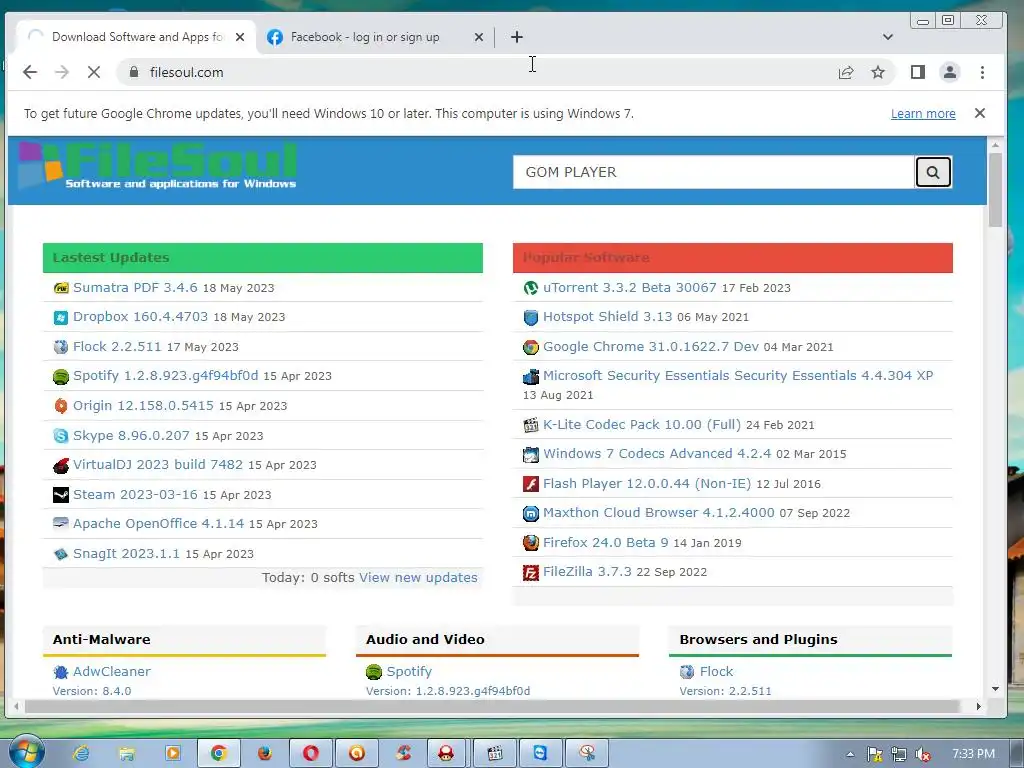This screenshot has width=1024, height=768.
Task: Click the vertical scrollbar down arrow
Action: pos(995,689)
